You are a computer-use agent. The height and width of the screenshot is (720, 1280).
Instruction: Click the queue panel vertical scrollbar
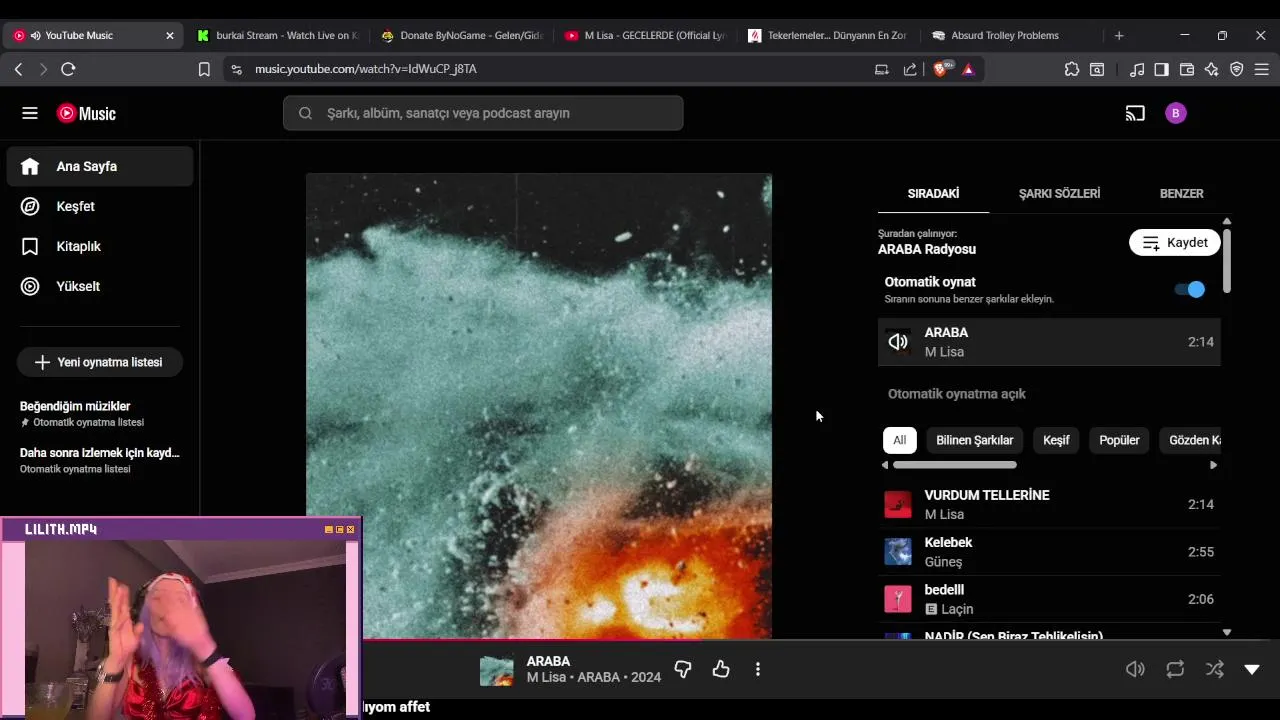[x=1227, y=261]
